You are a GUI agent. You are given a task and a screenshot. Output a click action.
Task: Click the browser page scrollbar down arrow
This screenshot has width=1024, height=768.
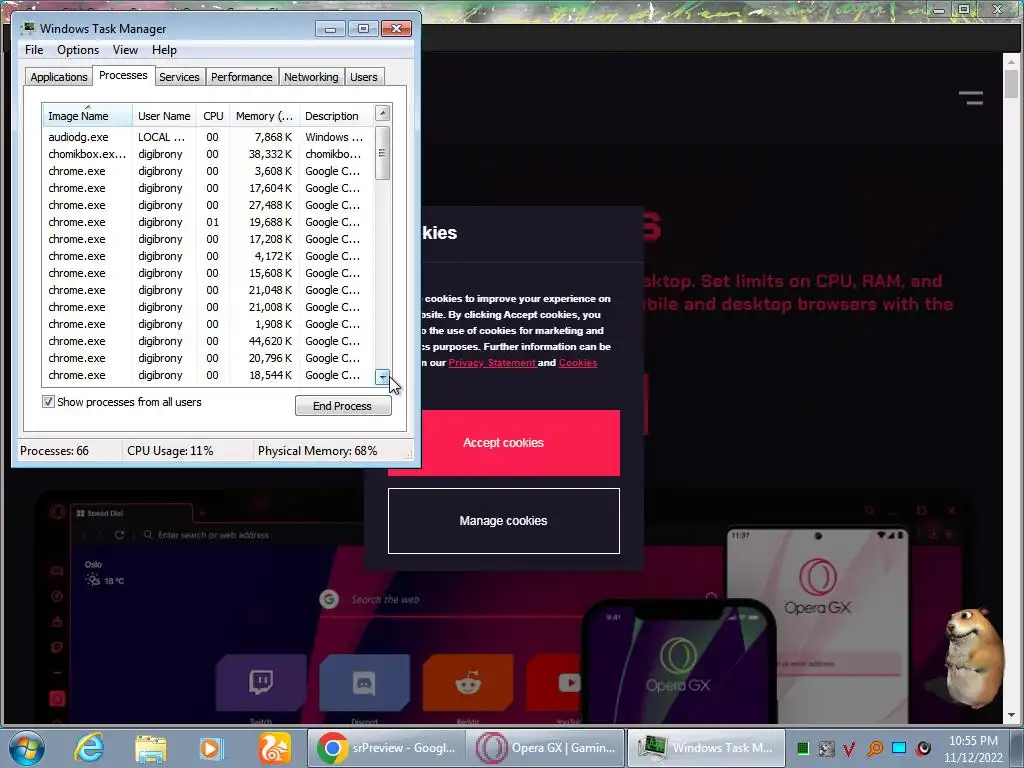click(x=1012, y=716)
